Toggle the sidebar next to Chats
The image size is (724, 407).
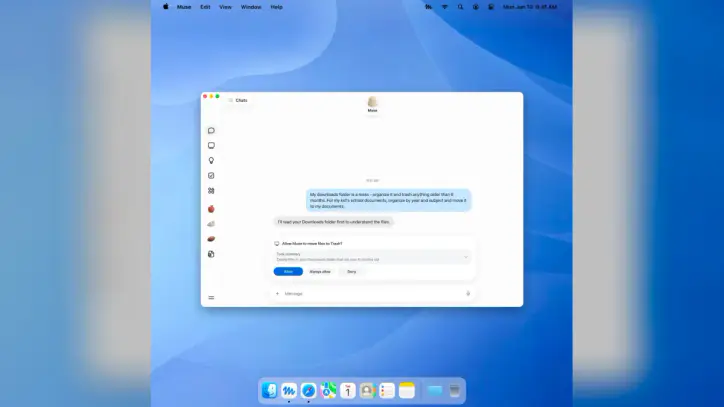point(230,100)
